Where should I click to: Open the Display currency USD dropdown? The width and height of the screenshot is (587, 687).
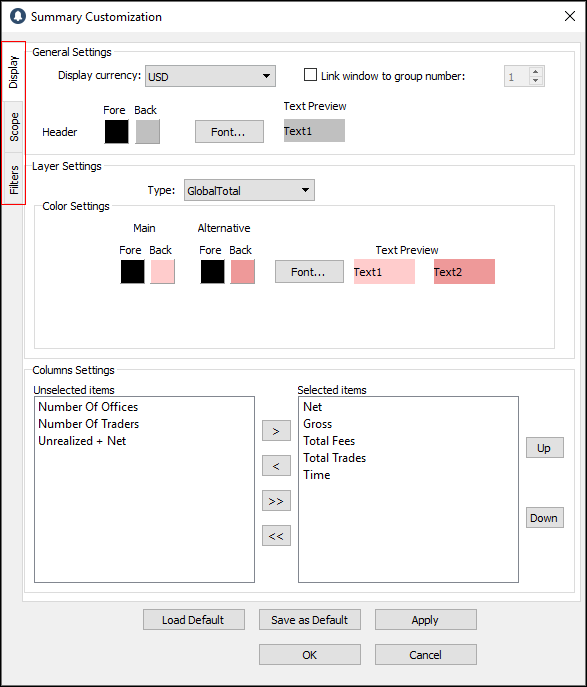coord(210,76)
